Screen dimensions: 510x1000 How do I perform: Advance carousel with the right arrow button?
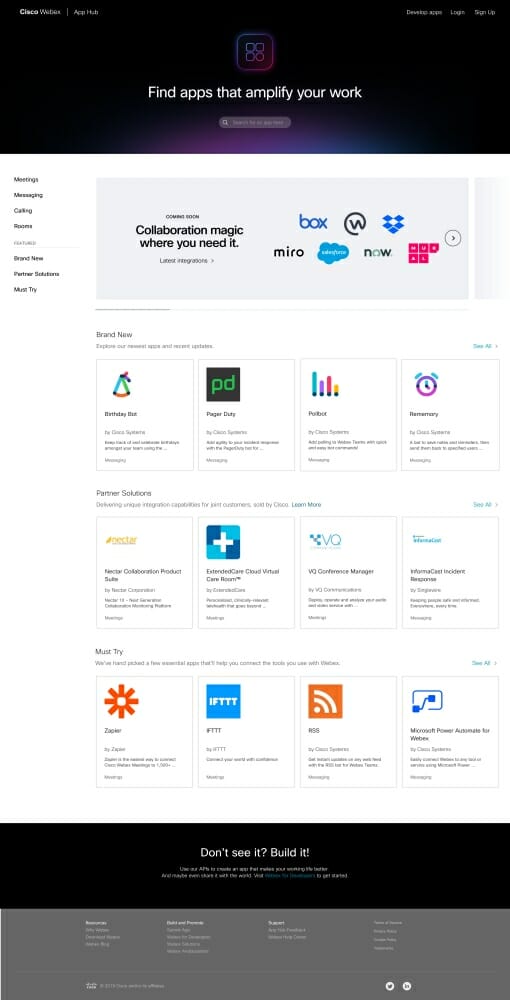pyautogui.click(x=453, y=238)
